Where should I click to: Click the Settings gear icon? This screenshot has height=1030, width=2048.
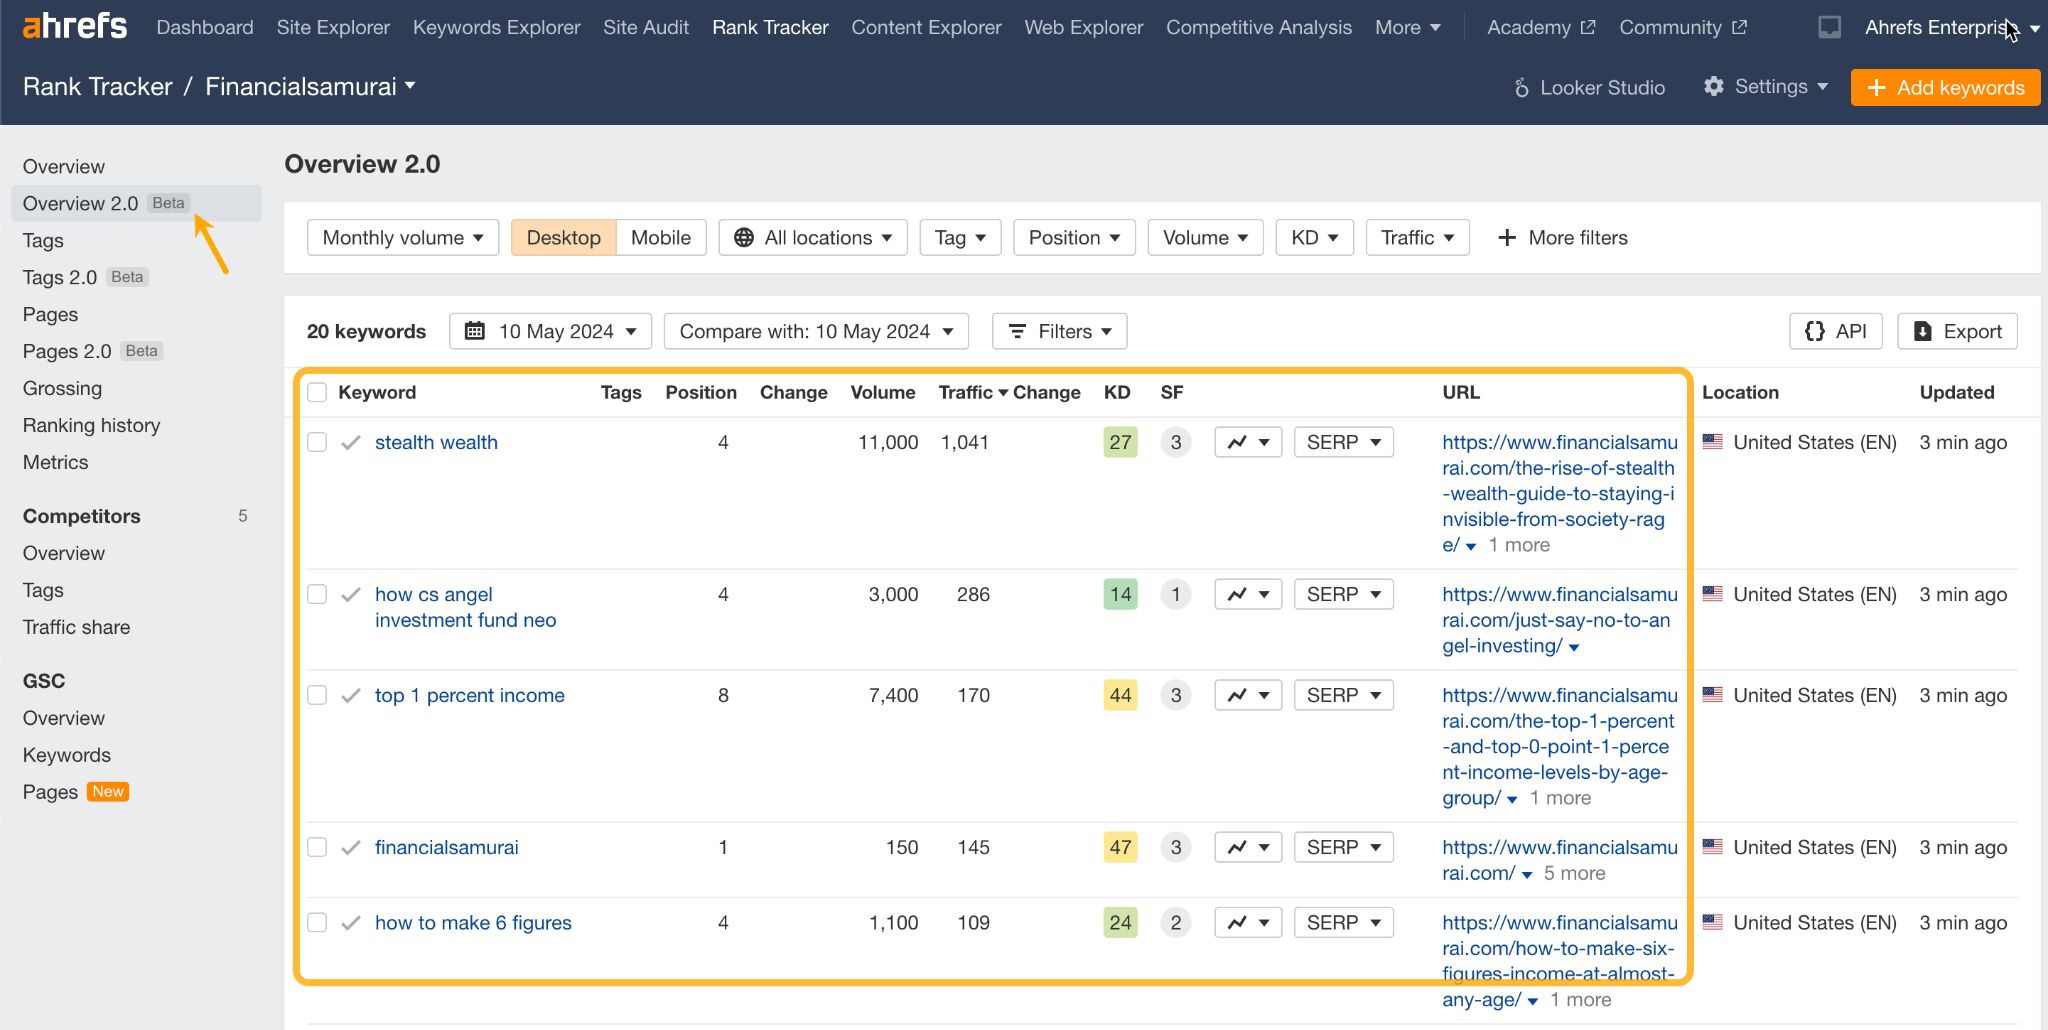point(1714,87)
